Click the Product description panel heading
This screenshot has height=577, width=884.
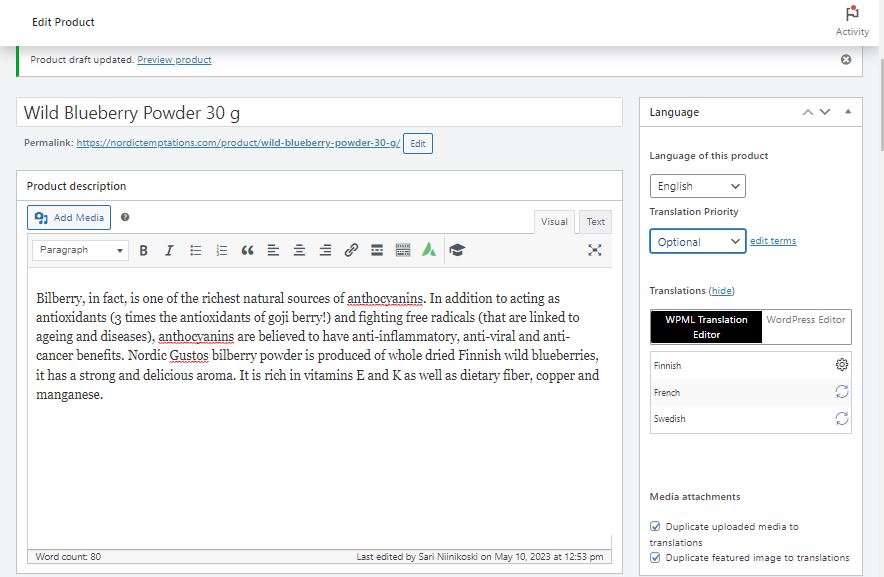(76, 186)
